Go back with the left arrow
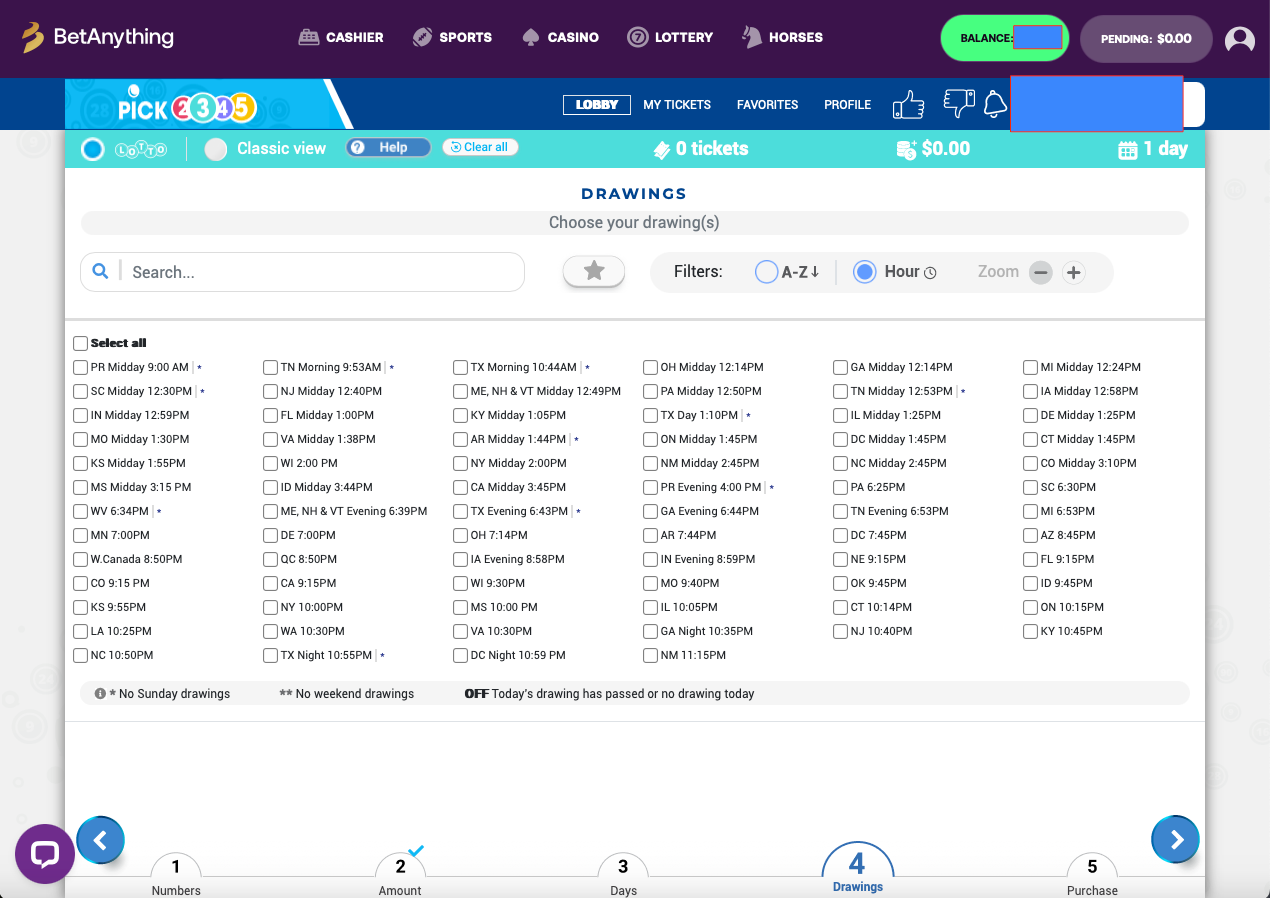The height and width of the screenshot is (898, 1270). click(100, 840)
